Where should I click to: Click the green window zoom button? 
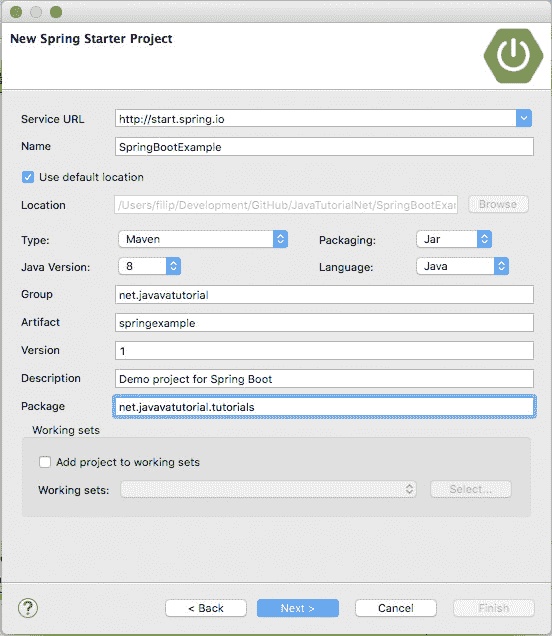click(56, 12)
